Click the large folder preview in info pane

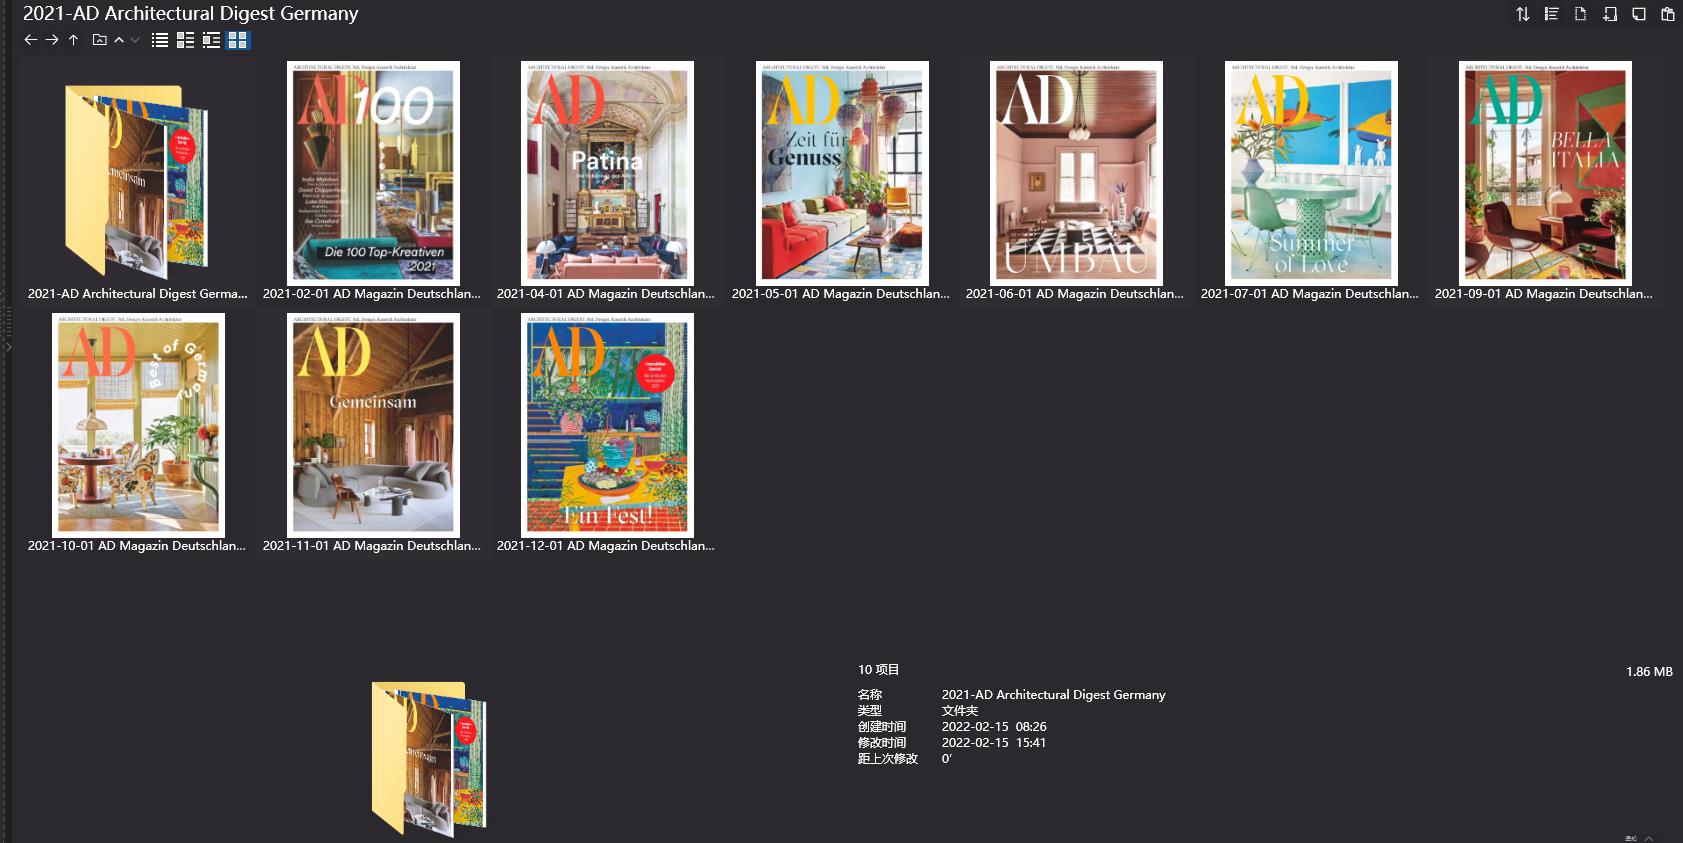coord(429,758)
